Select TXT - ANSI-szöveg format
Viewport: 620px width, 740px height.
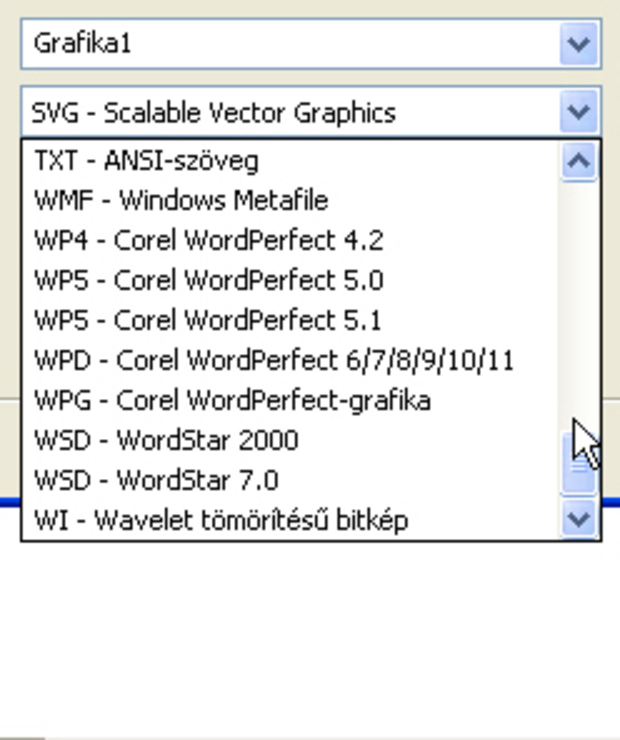(289, 160)
